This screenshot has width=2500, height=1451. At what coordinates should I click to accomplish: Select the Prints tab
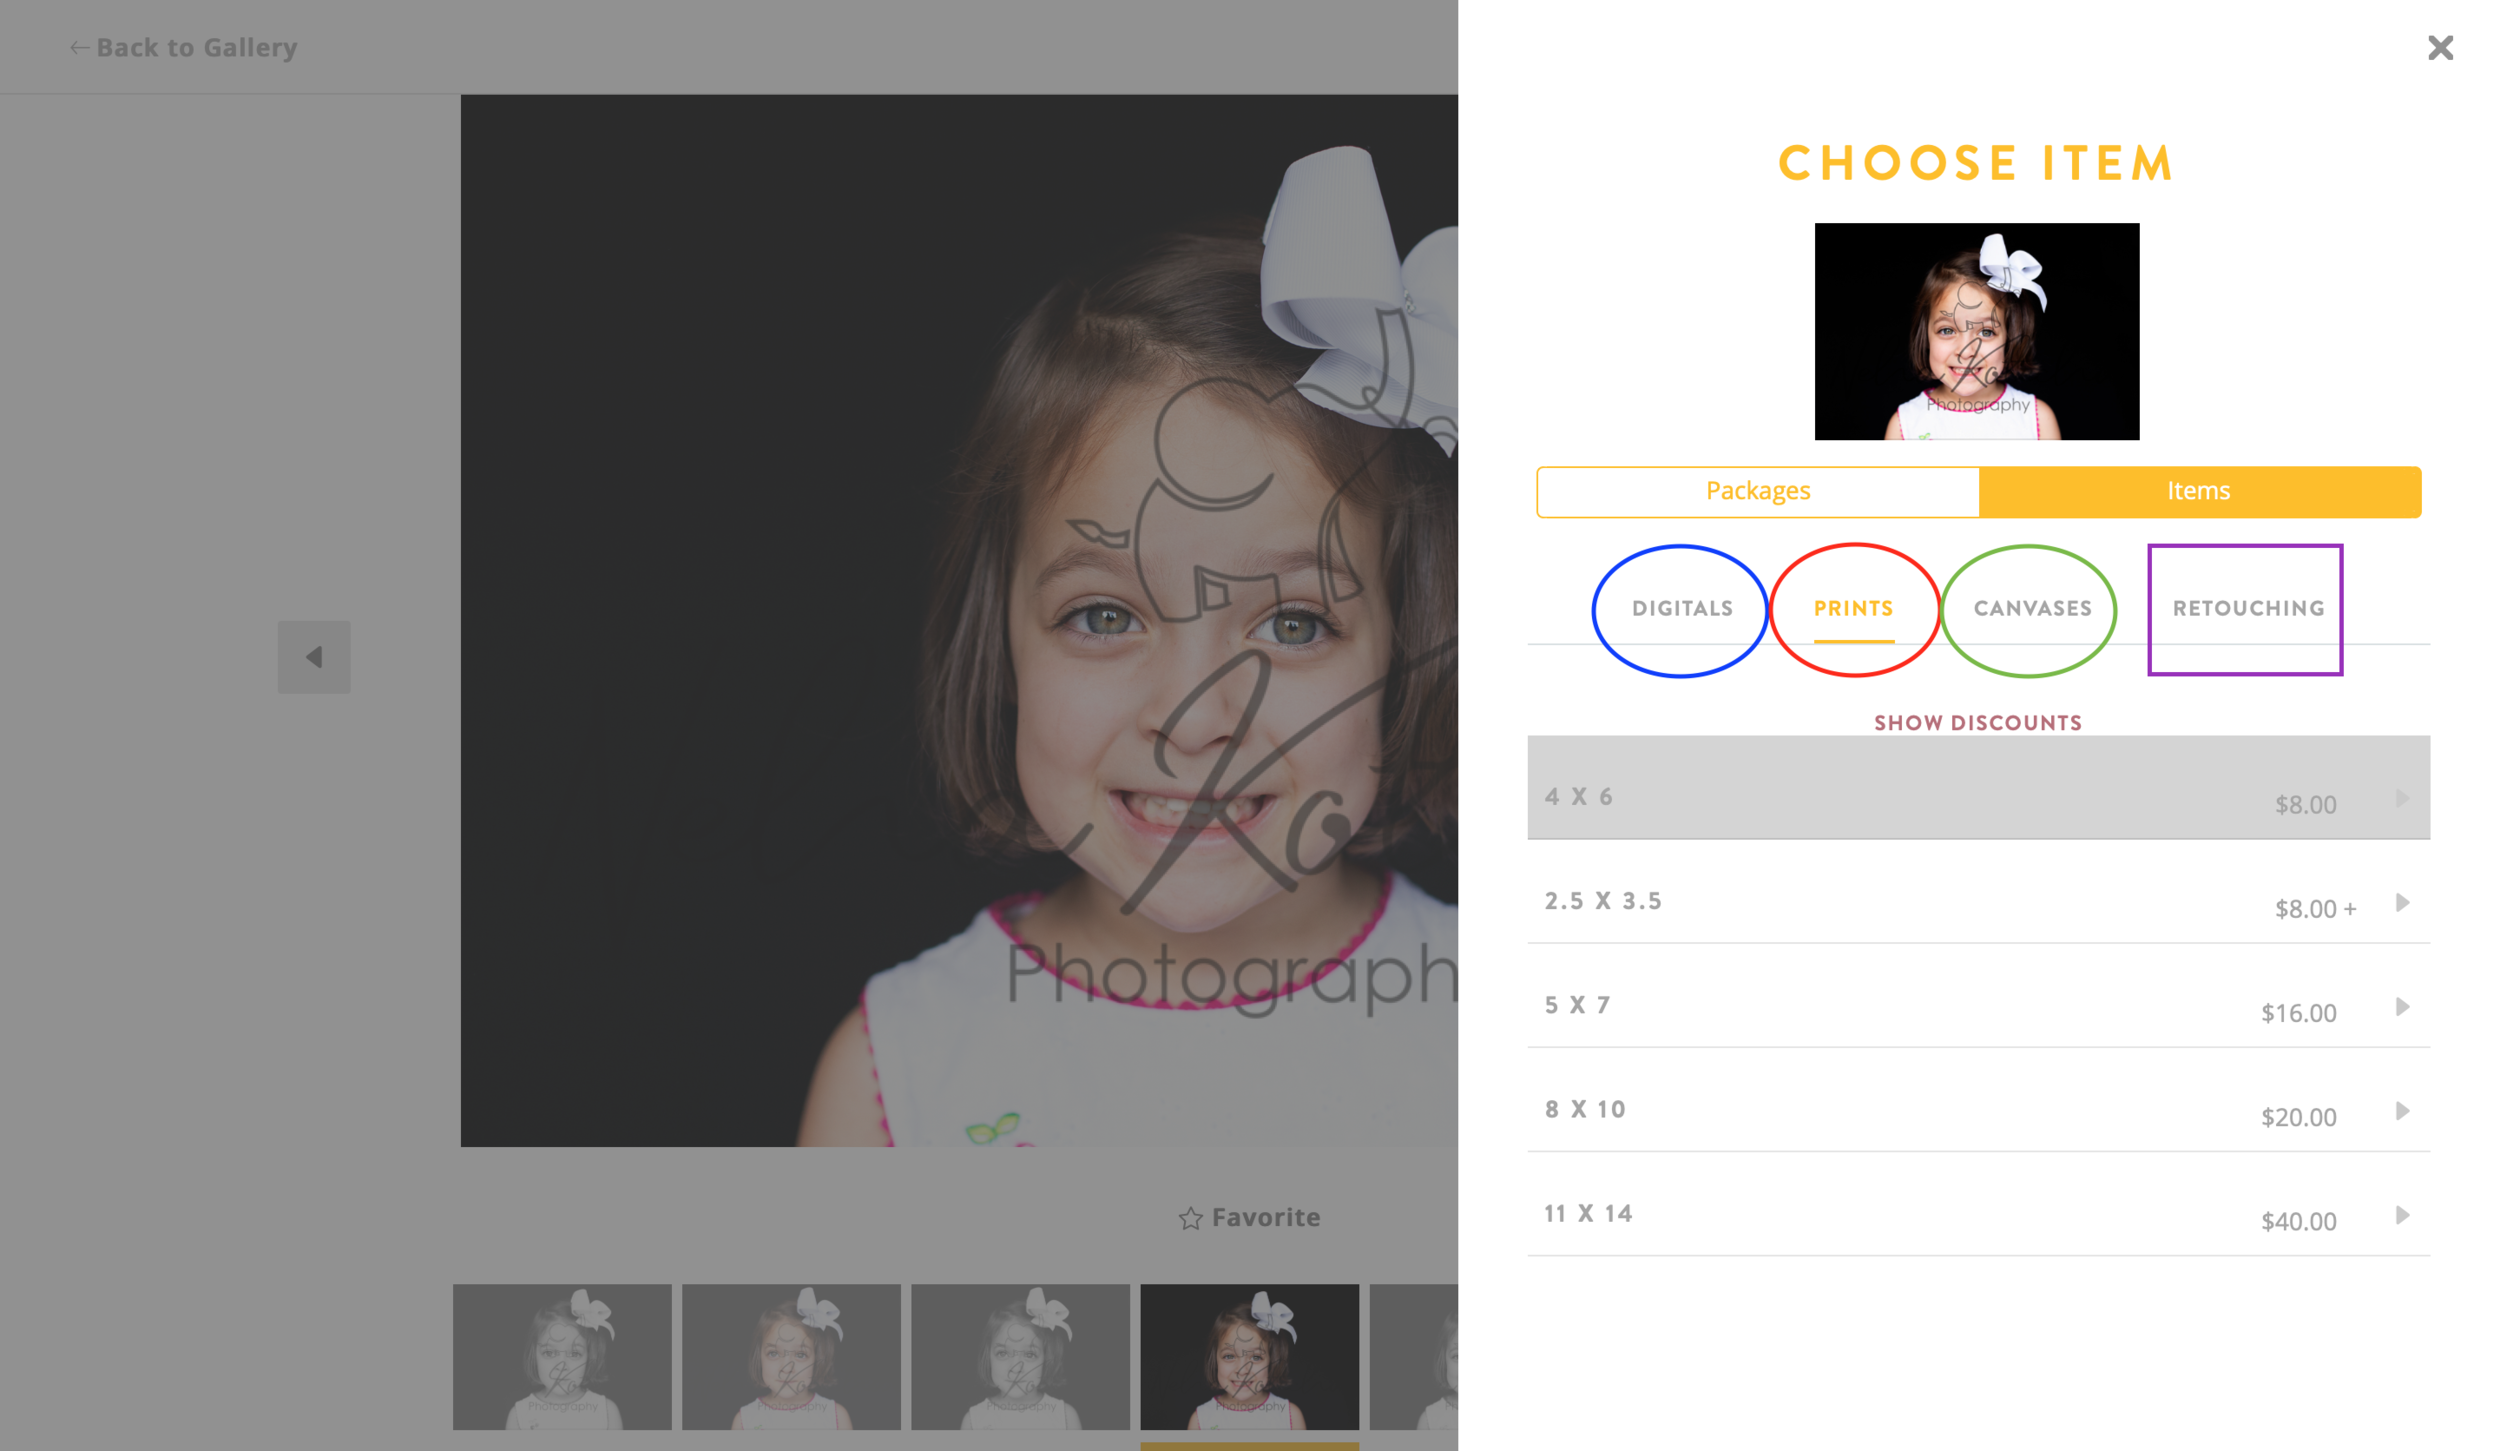tap(1853, 608)
